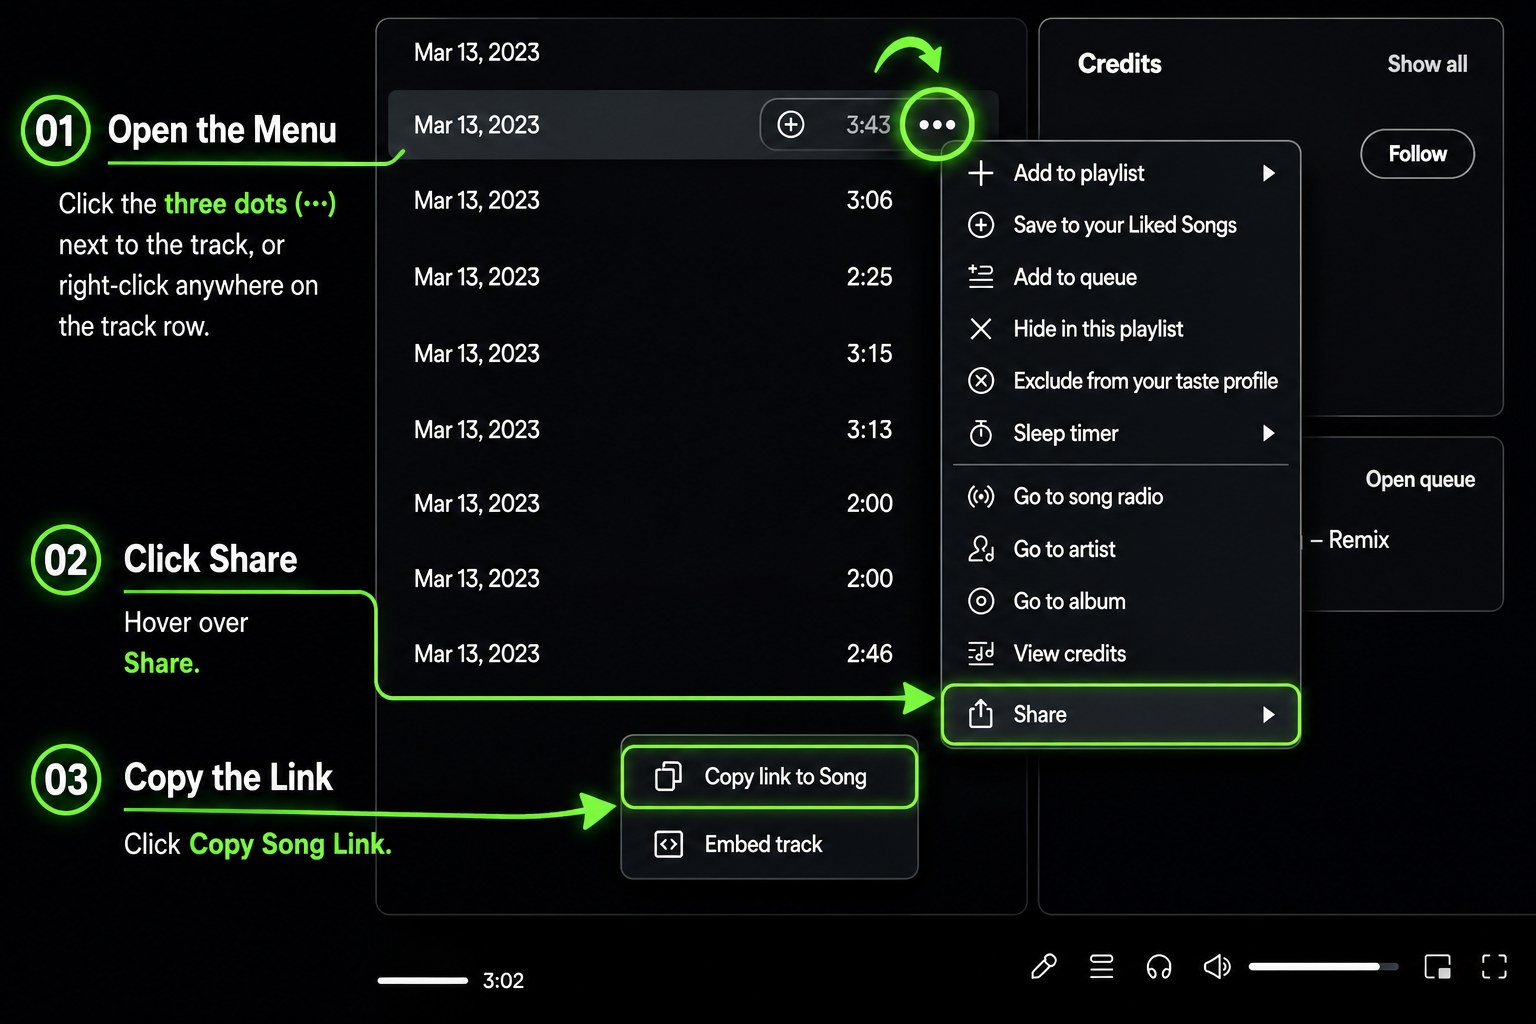Screen dimensions: 1536x1024
Task: Click the Credits panel heading
Action: coord(1119,64)
